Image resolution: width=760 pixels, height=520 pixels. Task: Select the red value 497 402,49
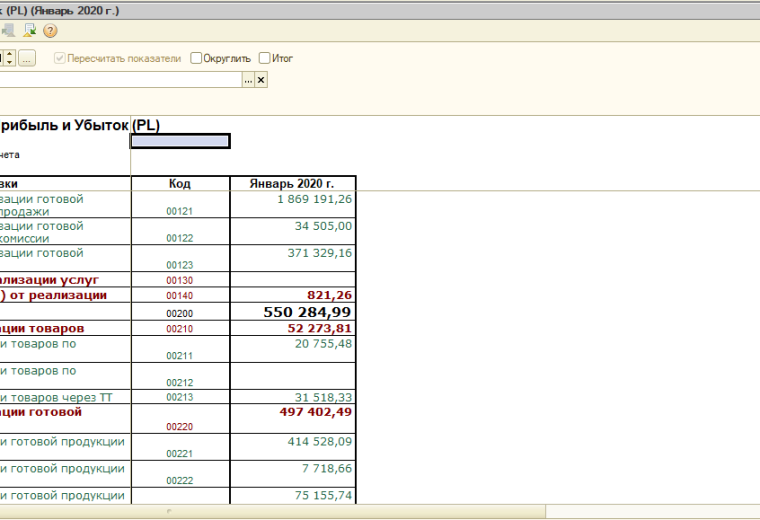[315, 411]
